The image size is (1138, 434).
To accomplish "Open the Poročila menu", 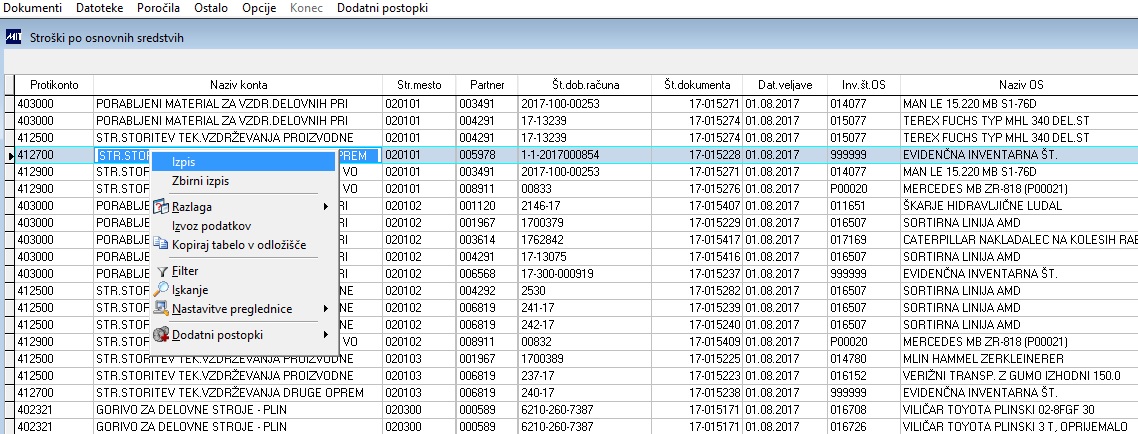I will click(x=158, y=8).
